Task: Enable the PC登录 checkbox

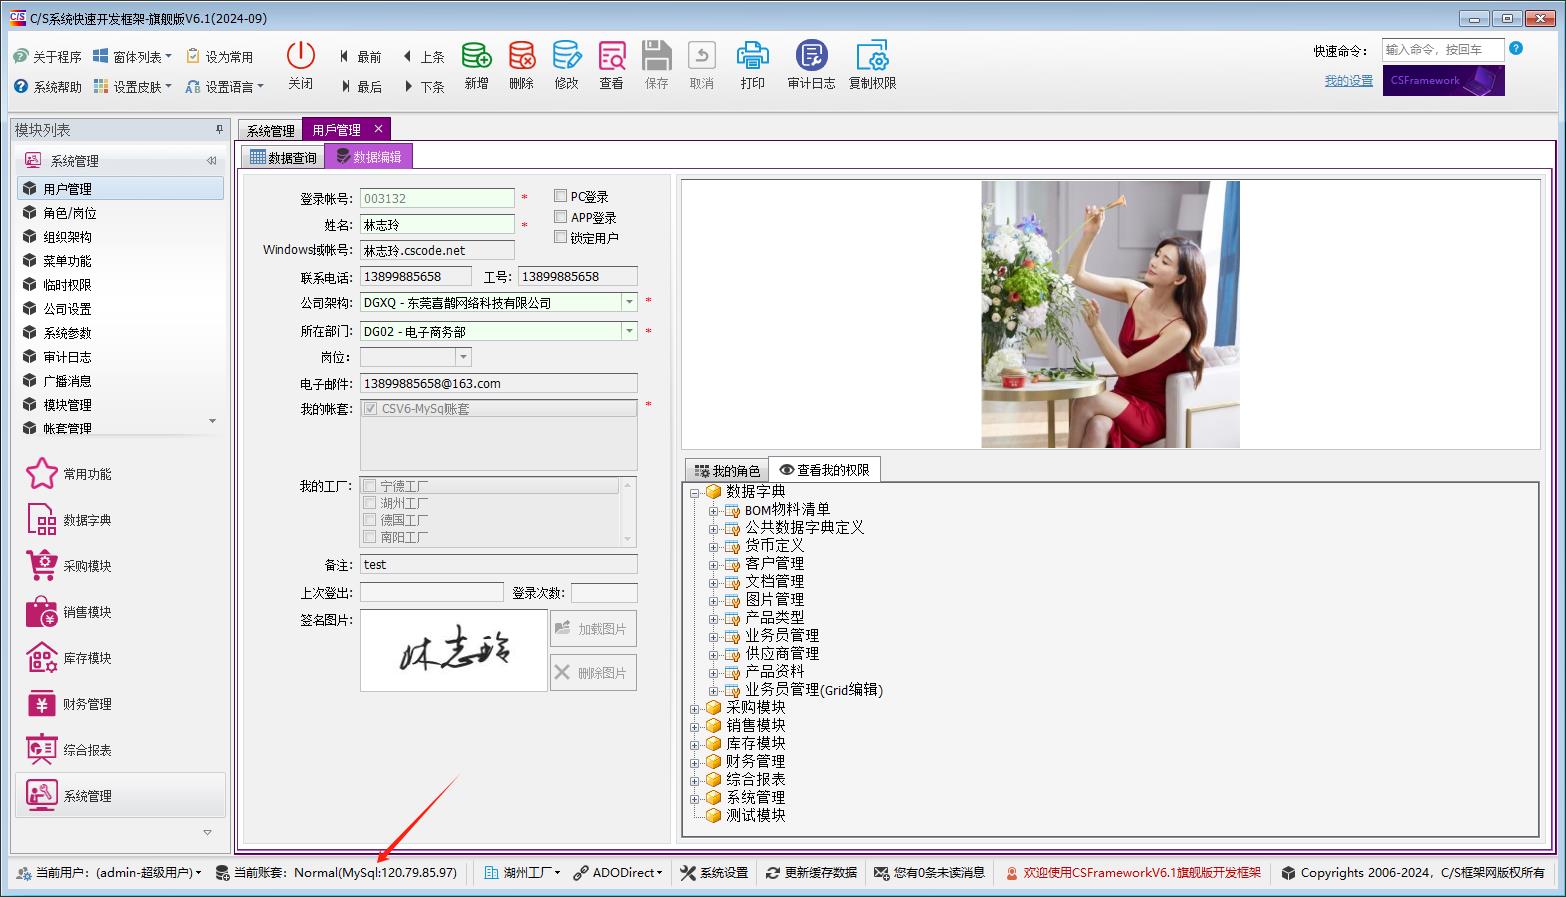Action: pos(561,196)
